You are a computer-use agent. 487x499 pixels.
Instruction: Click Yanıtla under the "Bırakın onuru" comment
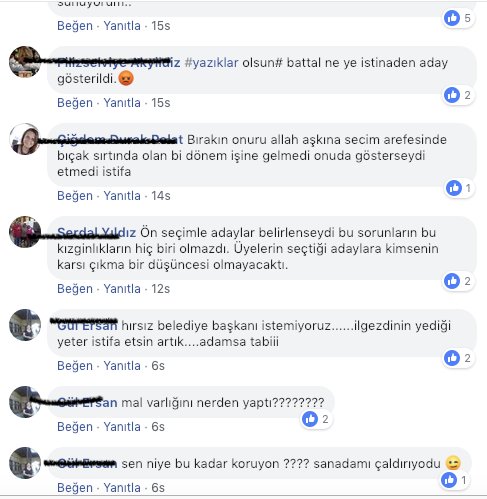coord(122,196)
